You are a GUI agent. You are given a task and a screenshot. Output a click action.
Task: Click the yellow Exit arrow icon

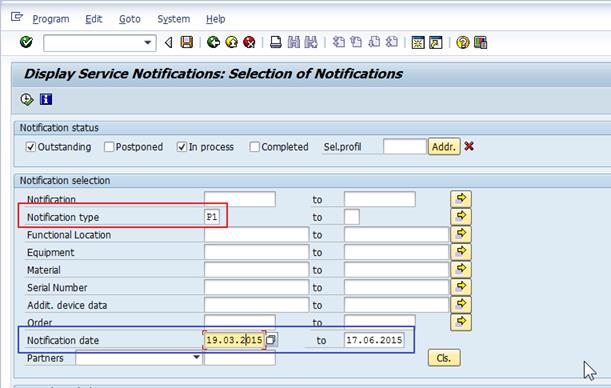point(231,42)
